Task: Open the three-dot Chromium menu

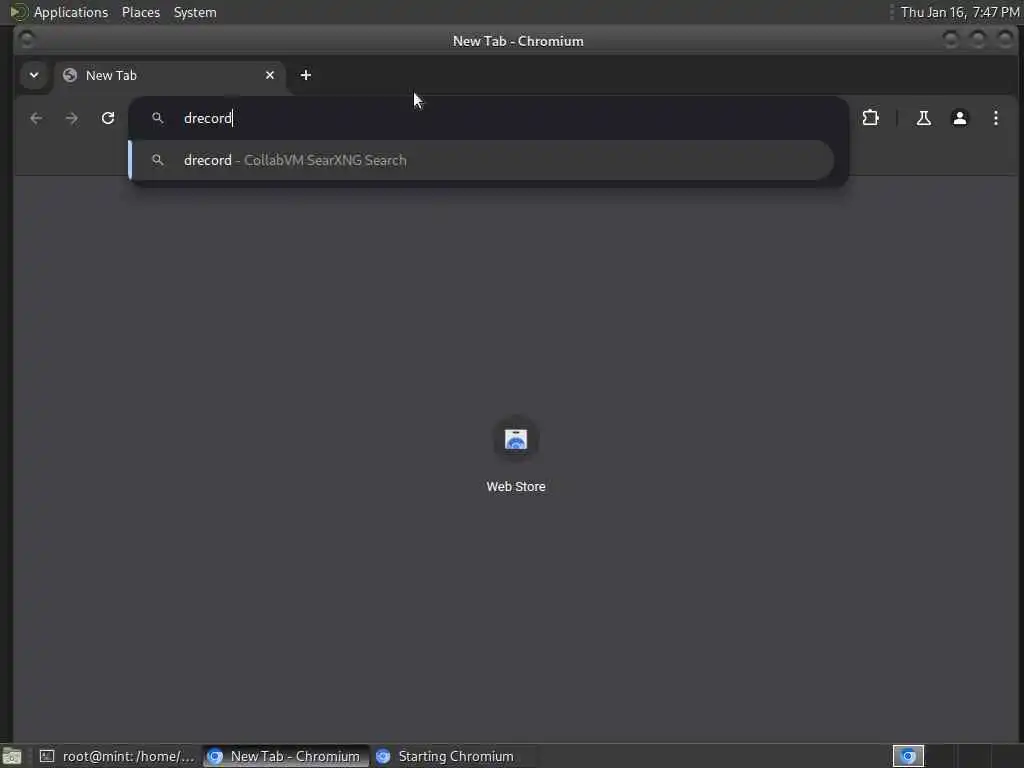Action: (x=995, y=118)
